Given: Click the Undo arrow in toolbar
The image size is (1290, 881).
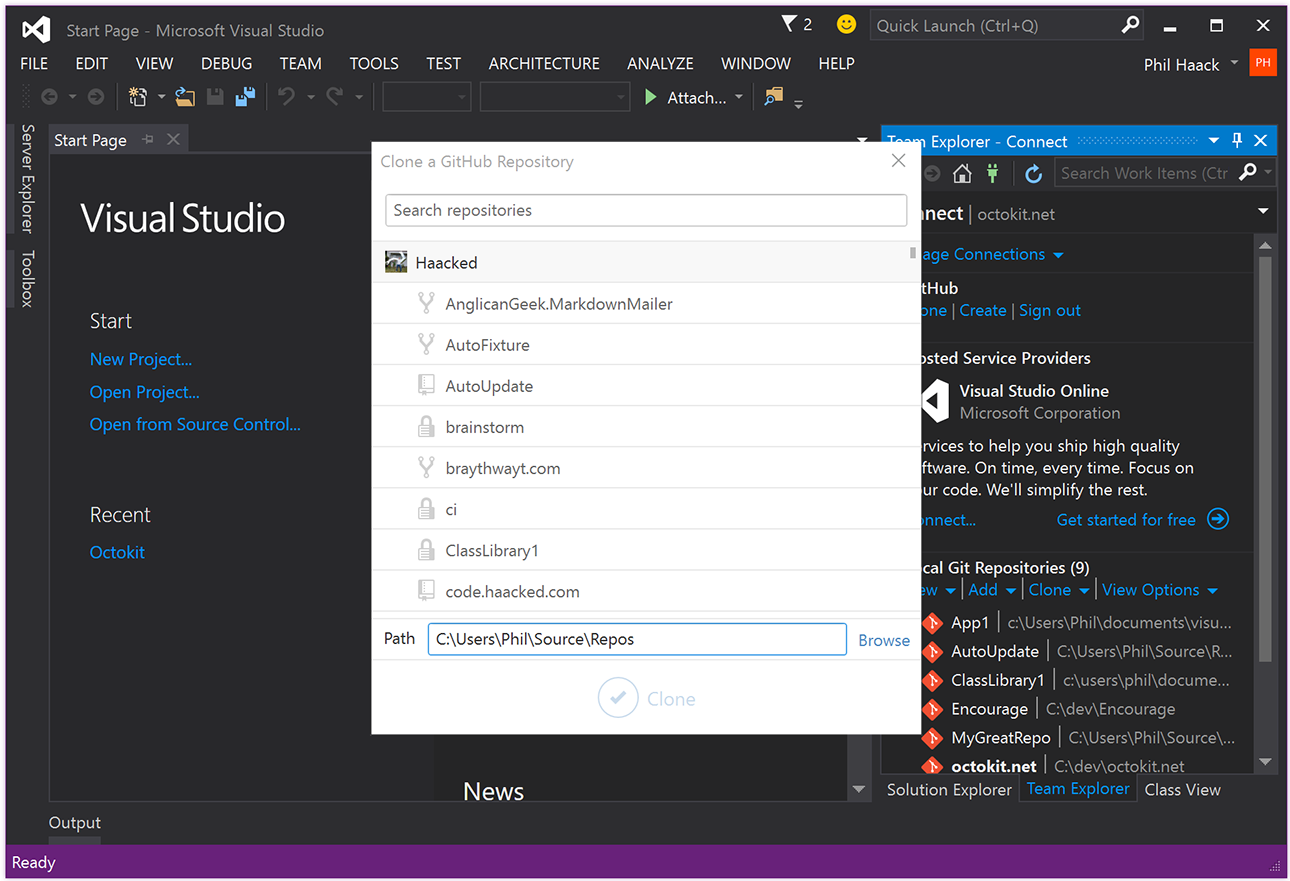Looking at the screenshot, I should click(x=287, y=97).
